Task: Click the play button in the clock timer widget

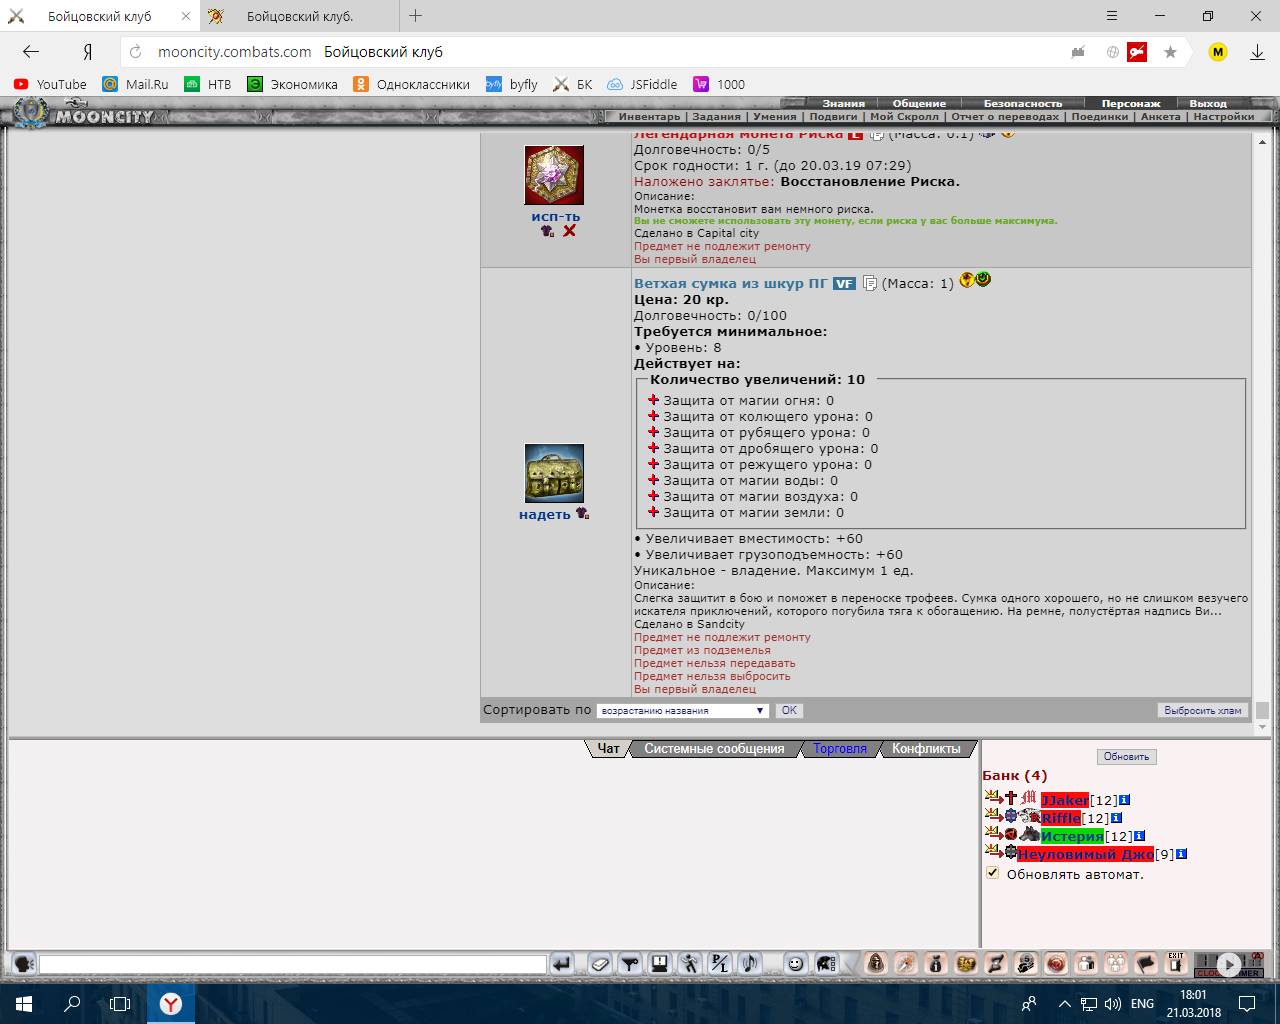Action: pos(1229,966)
